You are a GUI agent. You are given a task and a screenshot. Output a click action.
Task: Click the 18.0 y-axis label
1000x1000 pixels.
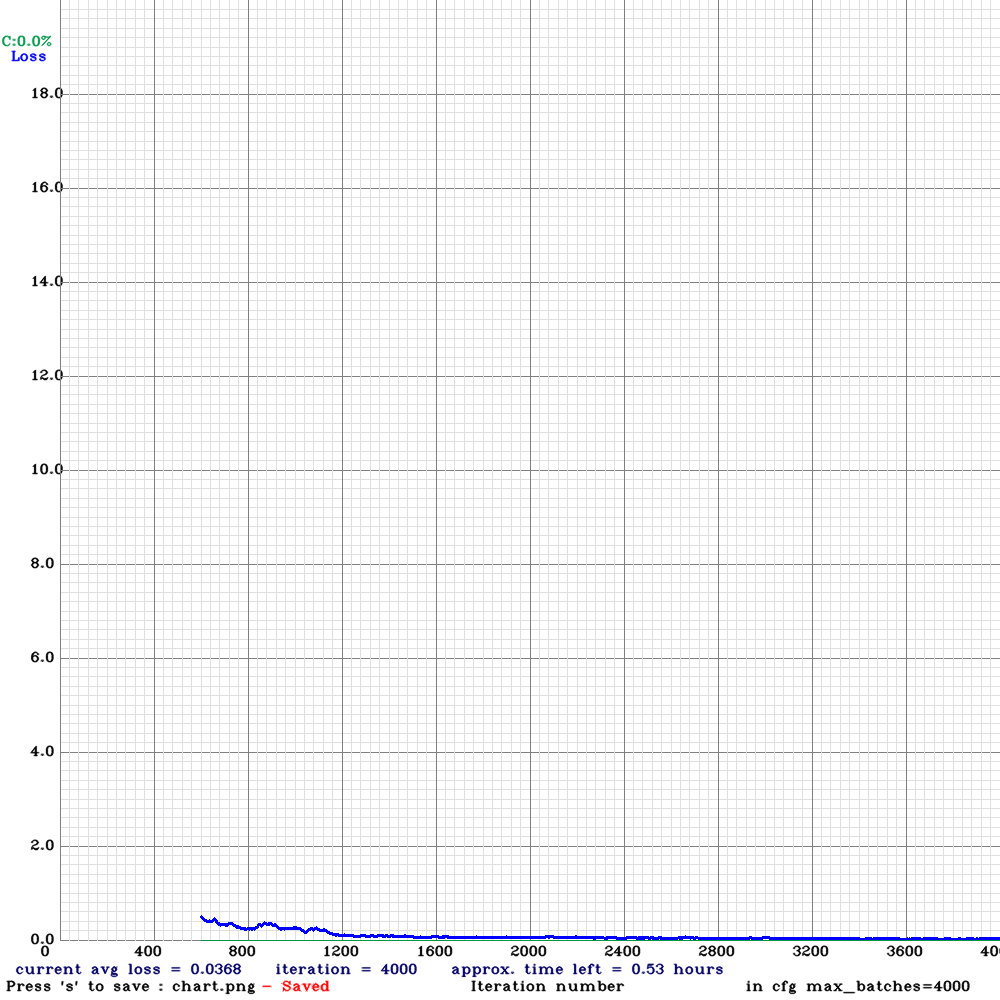(x=47, y=94)
